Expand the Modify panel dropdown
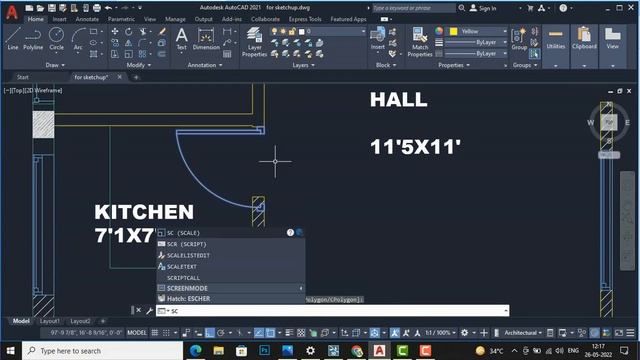The image size is (640, 360). 139,65
